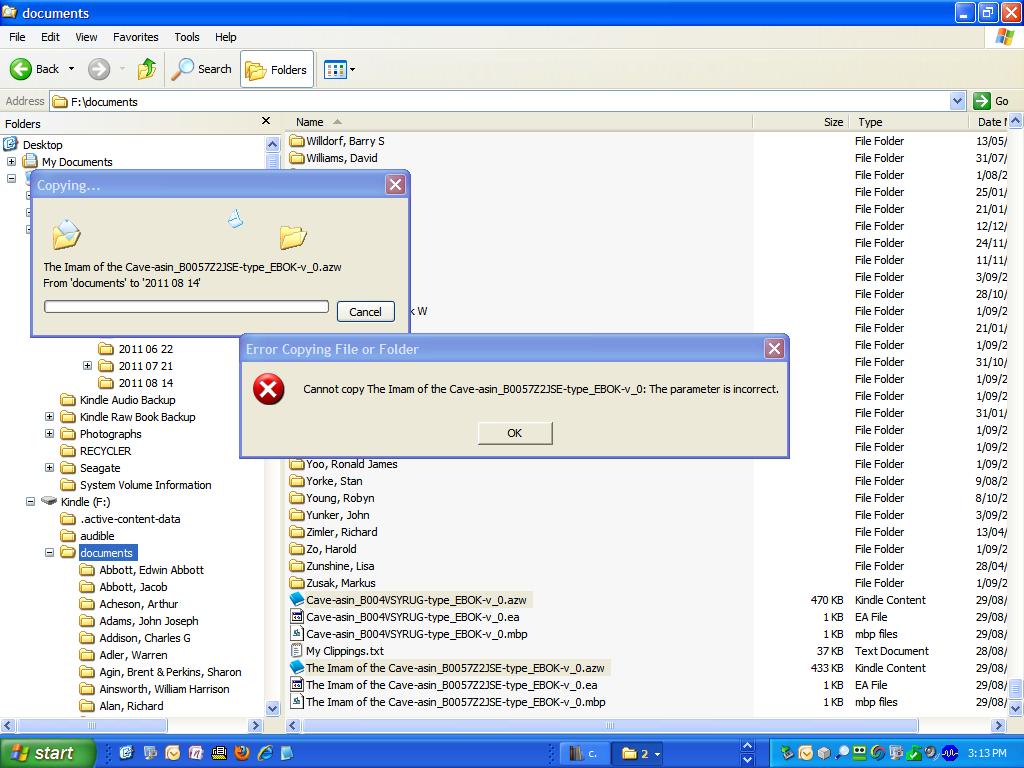Image resolution: width=1024 pixels, height=768 pixels.
Task: Cancel the copying operation
Action: 365,312
